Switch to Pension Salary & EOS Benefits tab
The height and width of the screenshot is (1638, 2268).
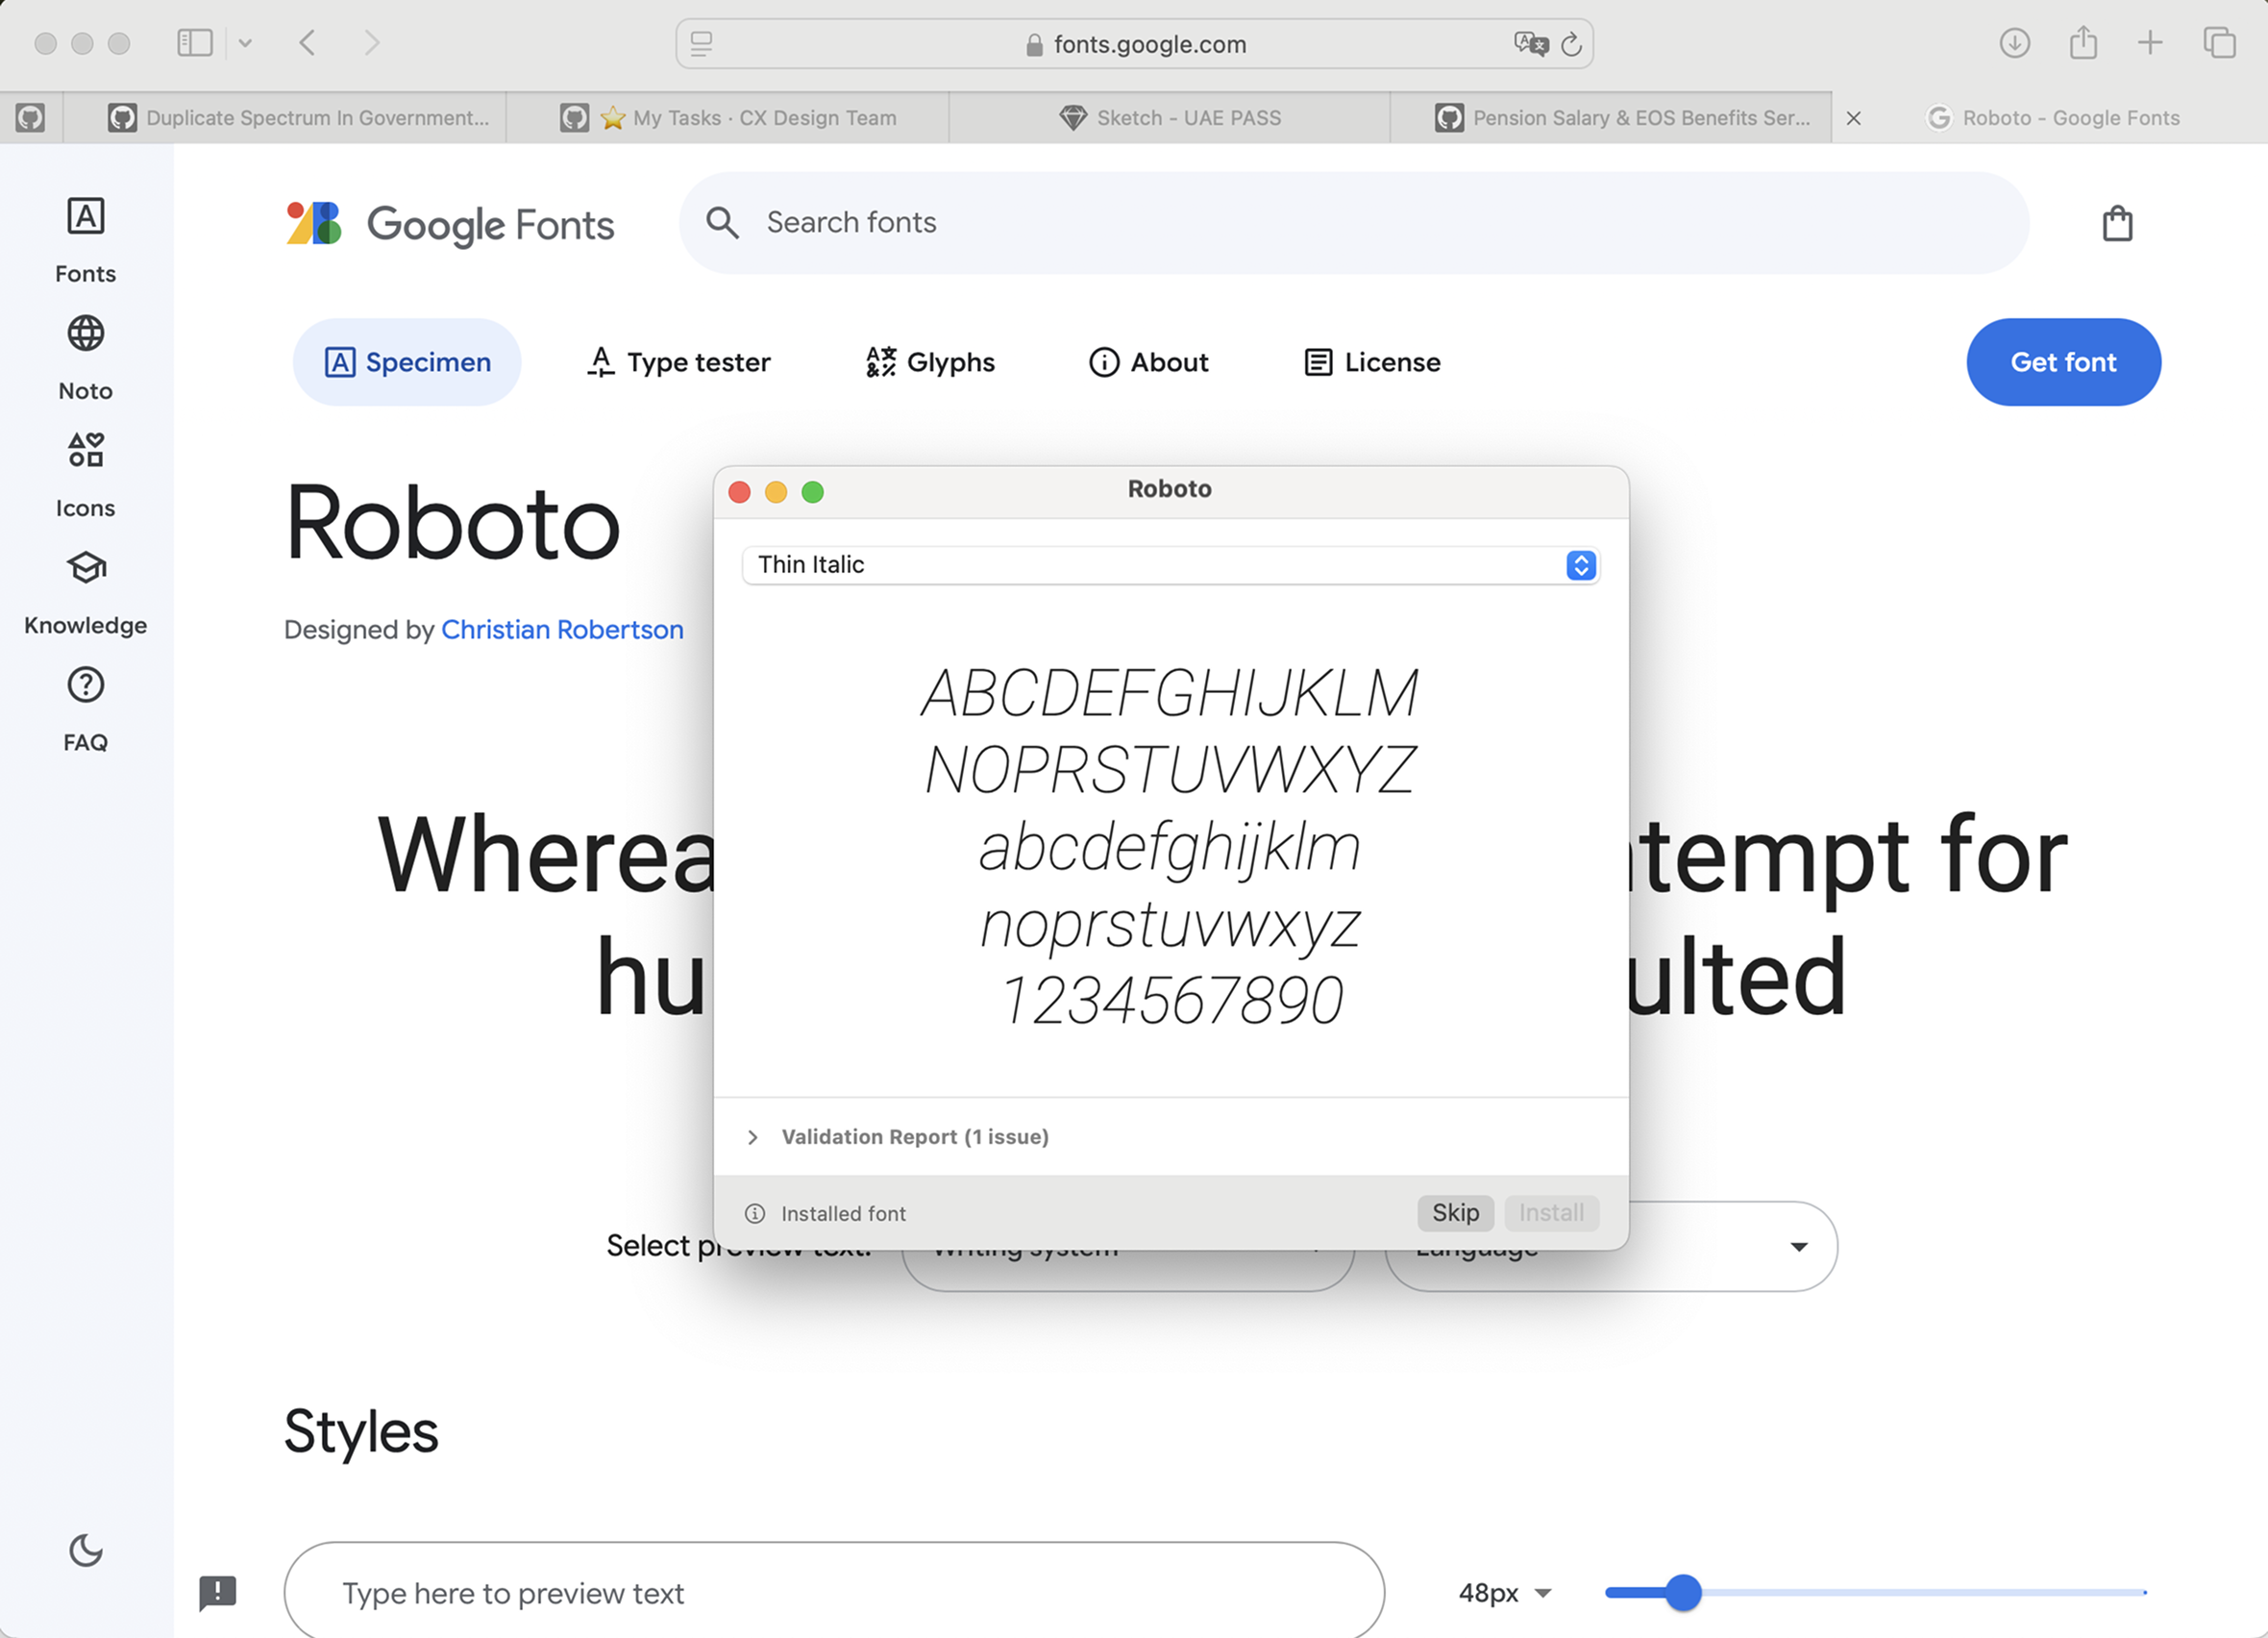point(1612,118)
